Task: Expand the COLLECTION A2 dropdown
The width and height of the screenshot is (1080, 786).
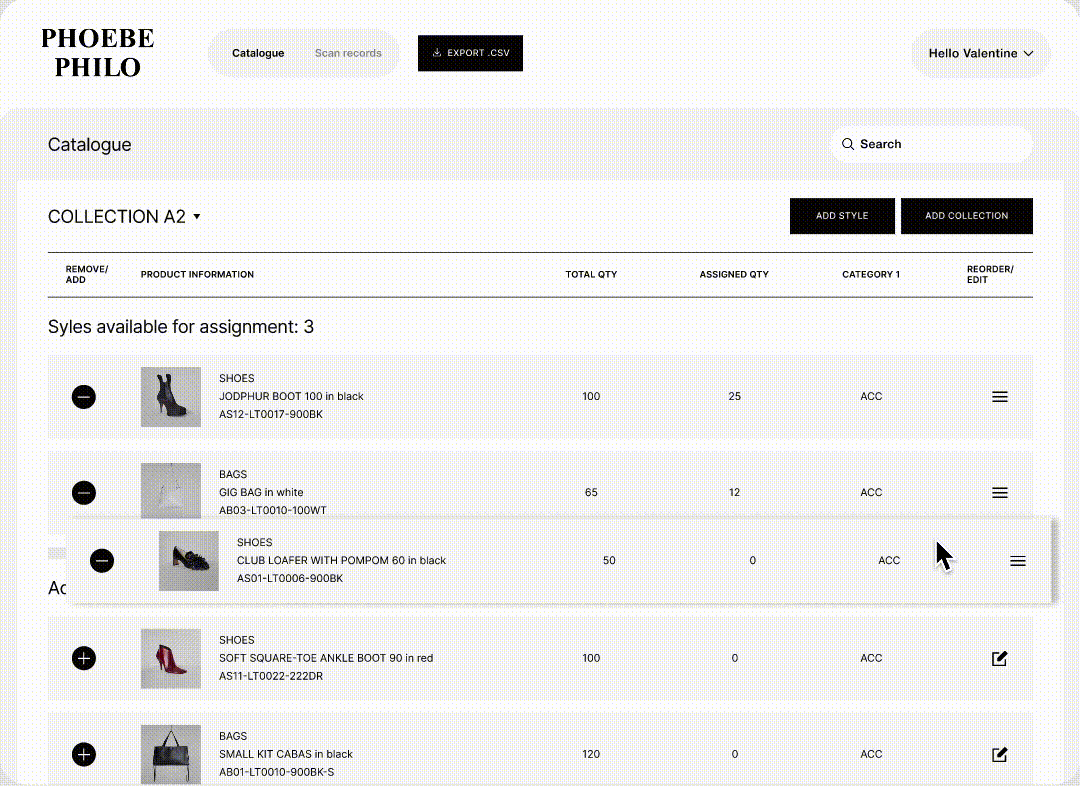Action: coord(197,216)
